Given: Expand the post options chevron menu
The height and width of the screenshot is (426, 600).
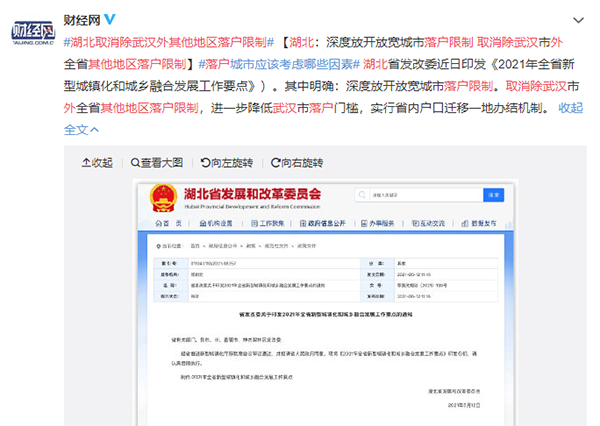Looking at the screenshot, I should (578, 20).
